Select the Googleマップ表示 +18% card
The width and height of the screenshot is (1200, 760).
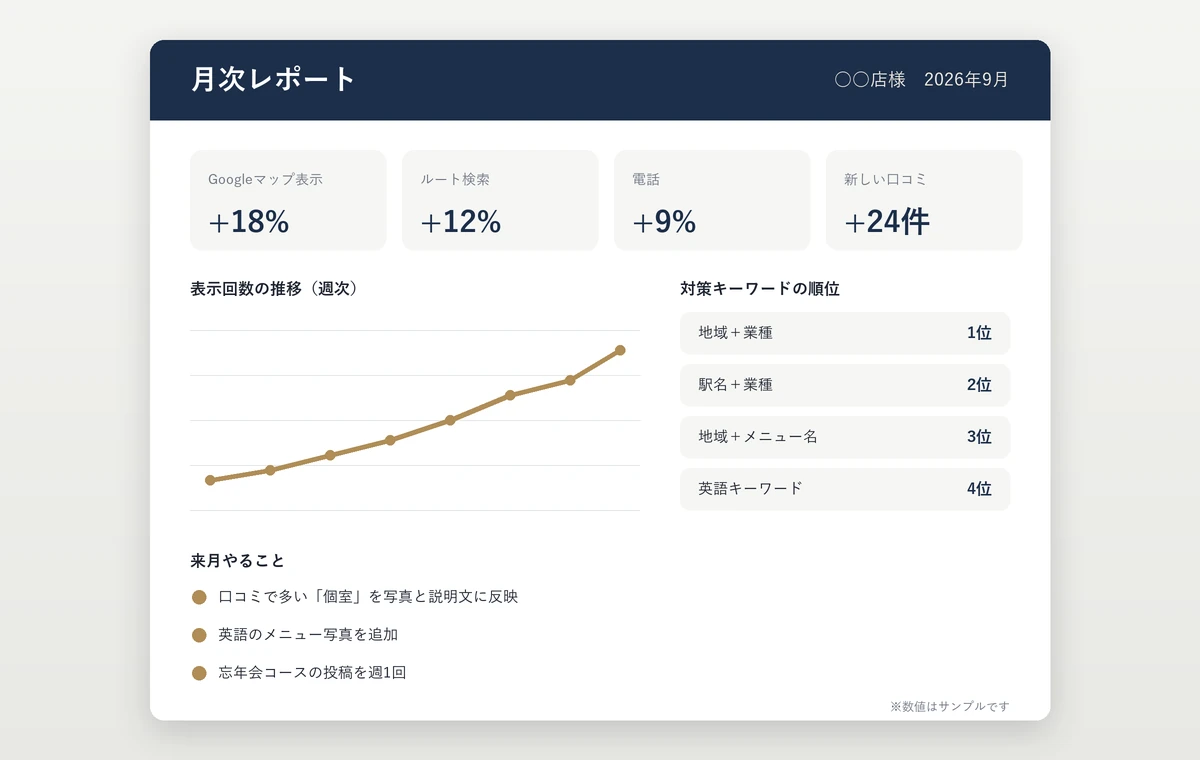(x=288, y=200)
